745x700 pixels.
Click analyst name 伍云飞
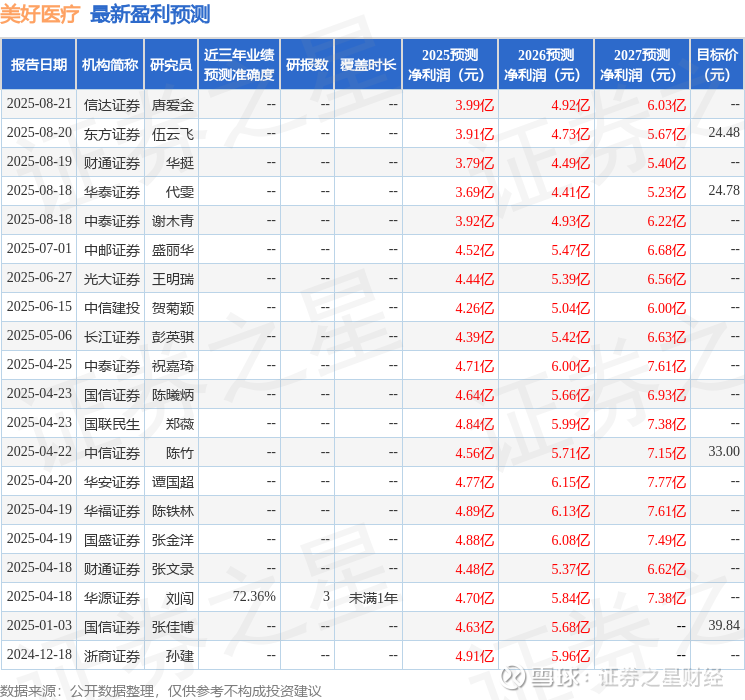click(x=172, y=134)
